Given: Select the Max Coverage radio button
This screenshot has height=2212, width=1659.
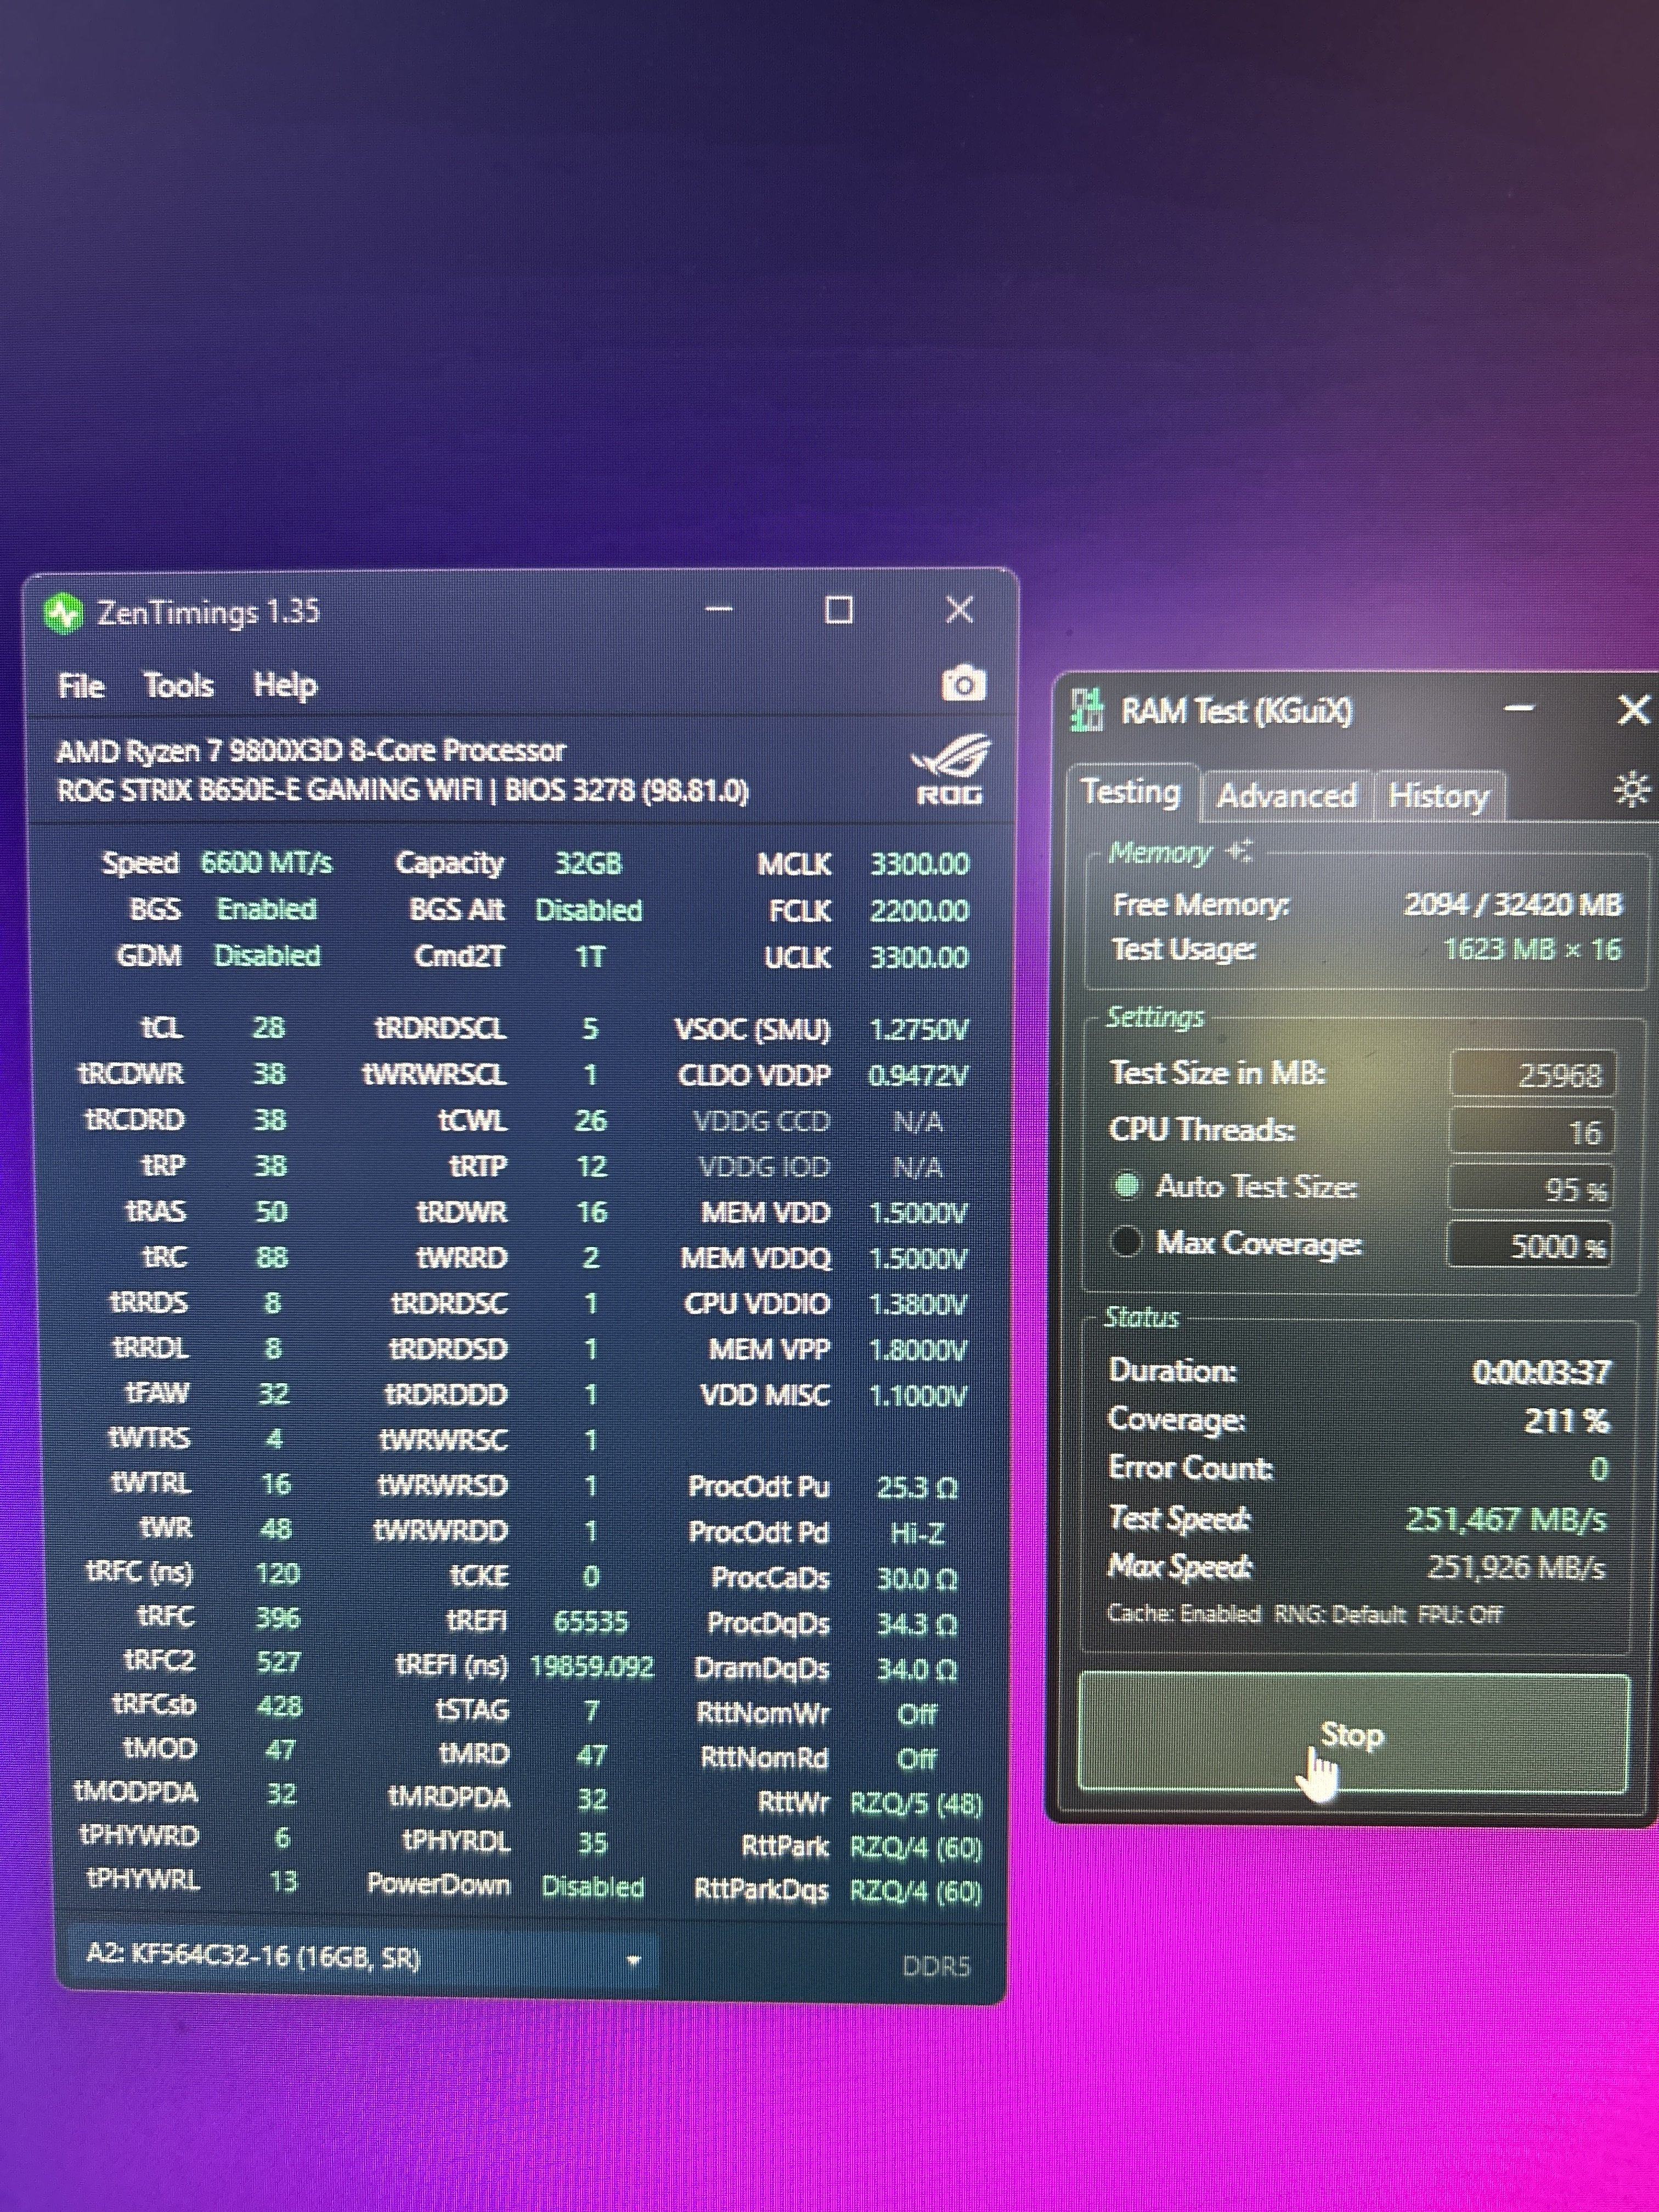Looking at the screenshot, I should [x=1126, y=1242].
